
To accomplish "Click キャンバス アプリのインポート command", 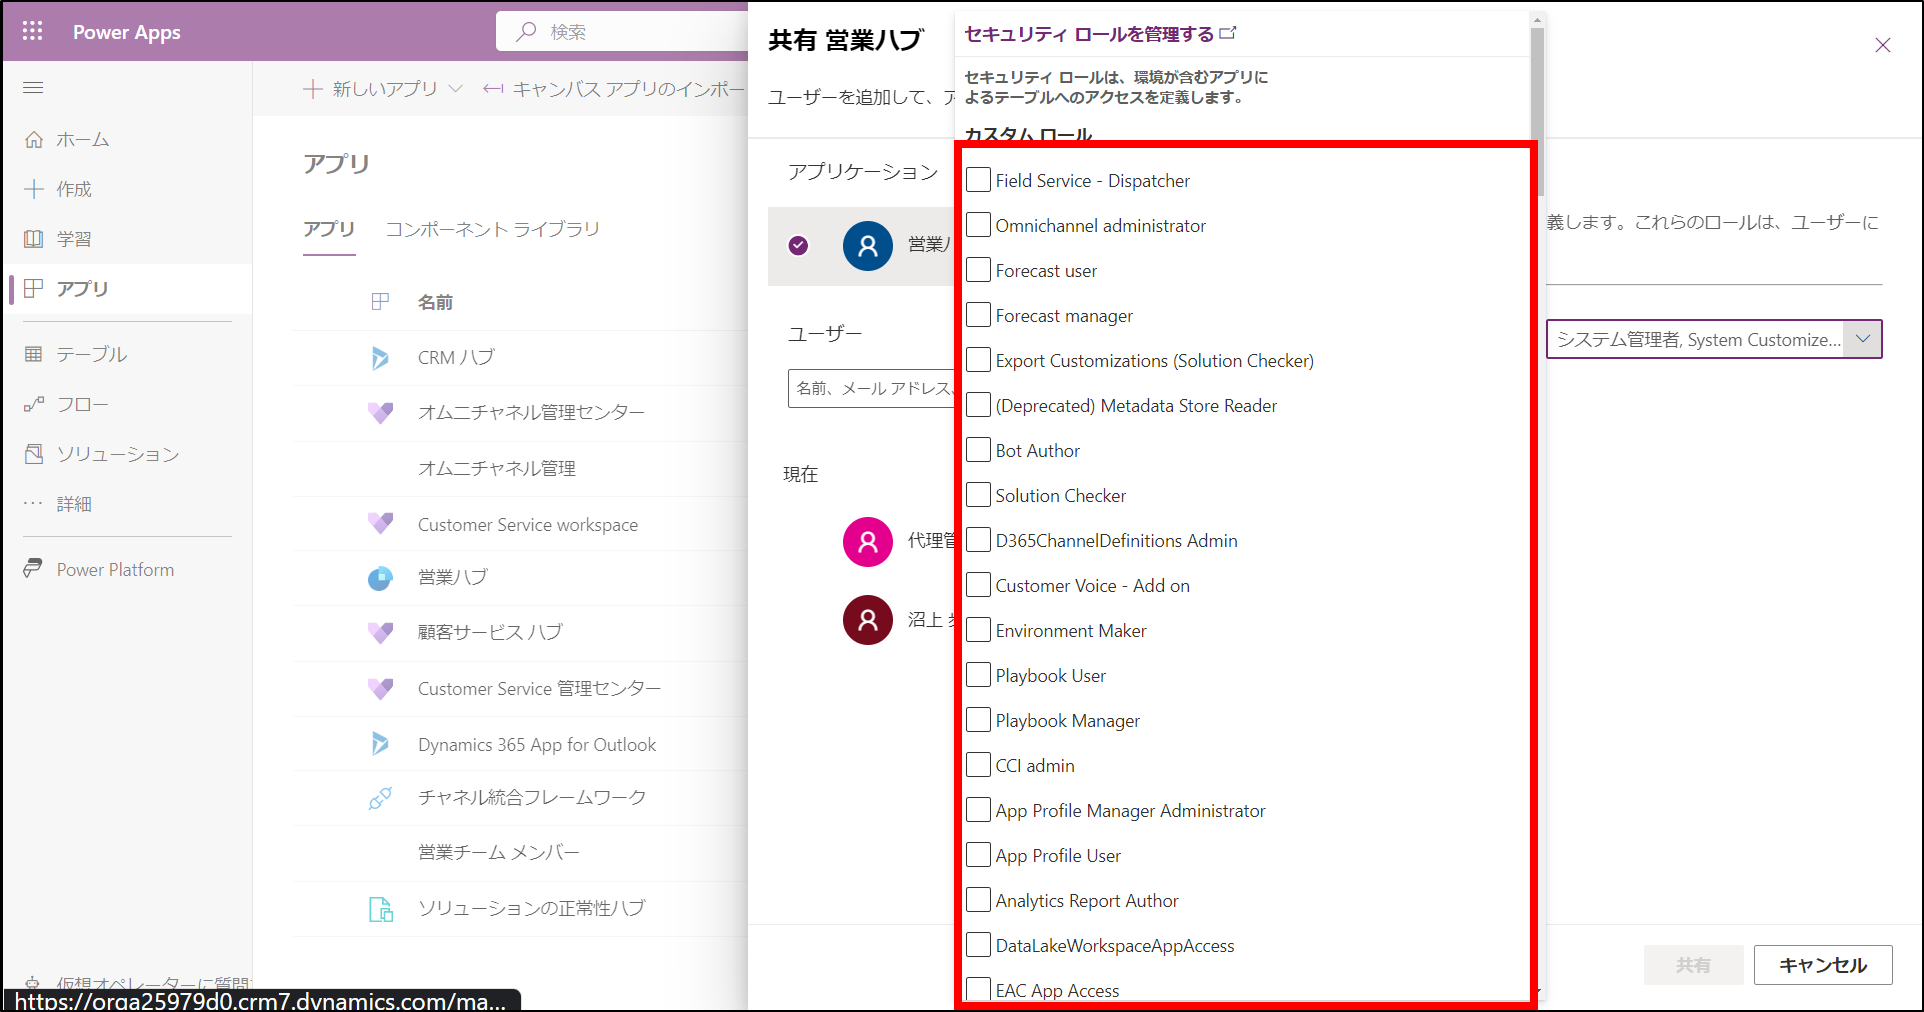I will (615, 89).
